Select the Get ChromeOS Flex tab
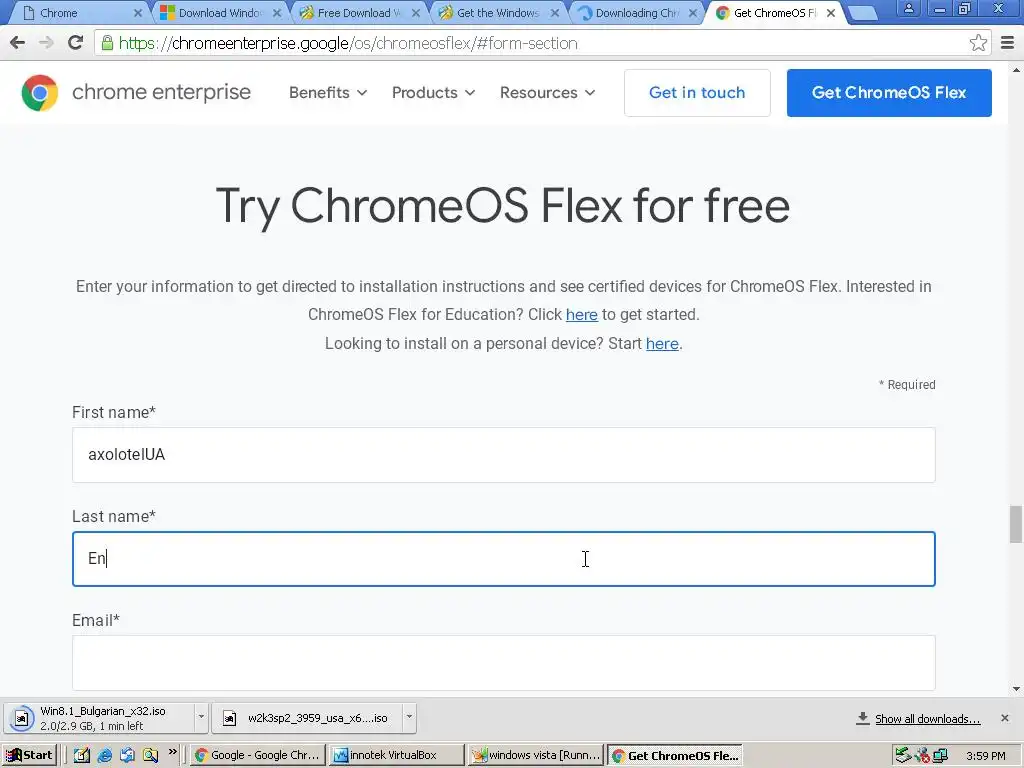 pyautogui.click(x=775, y=13)
